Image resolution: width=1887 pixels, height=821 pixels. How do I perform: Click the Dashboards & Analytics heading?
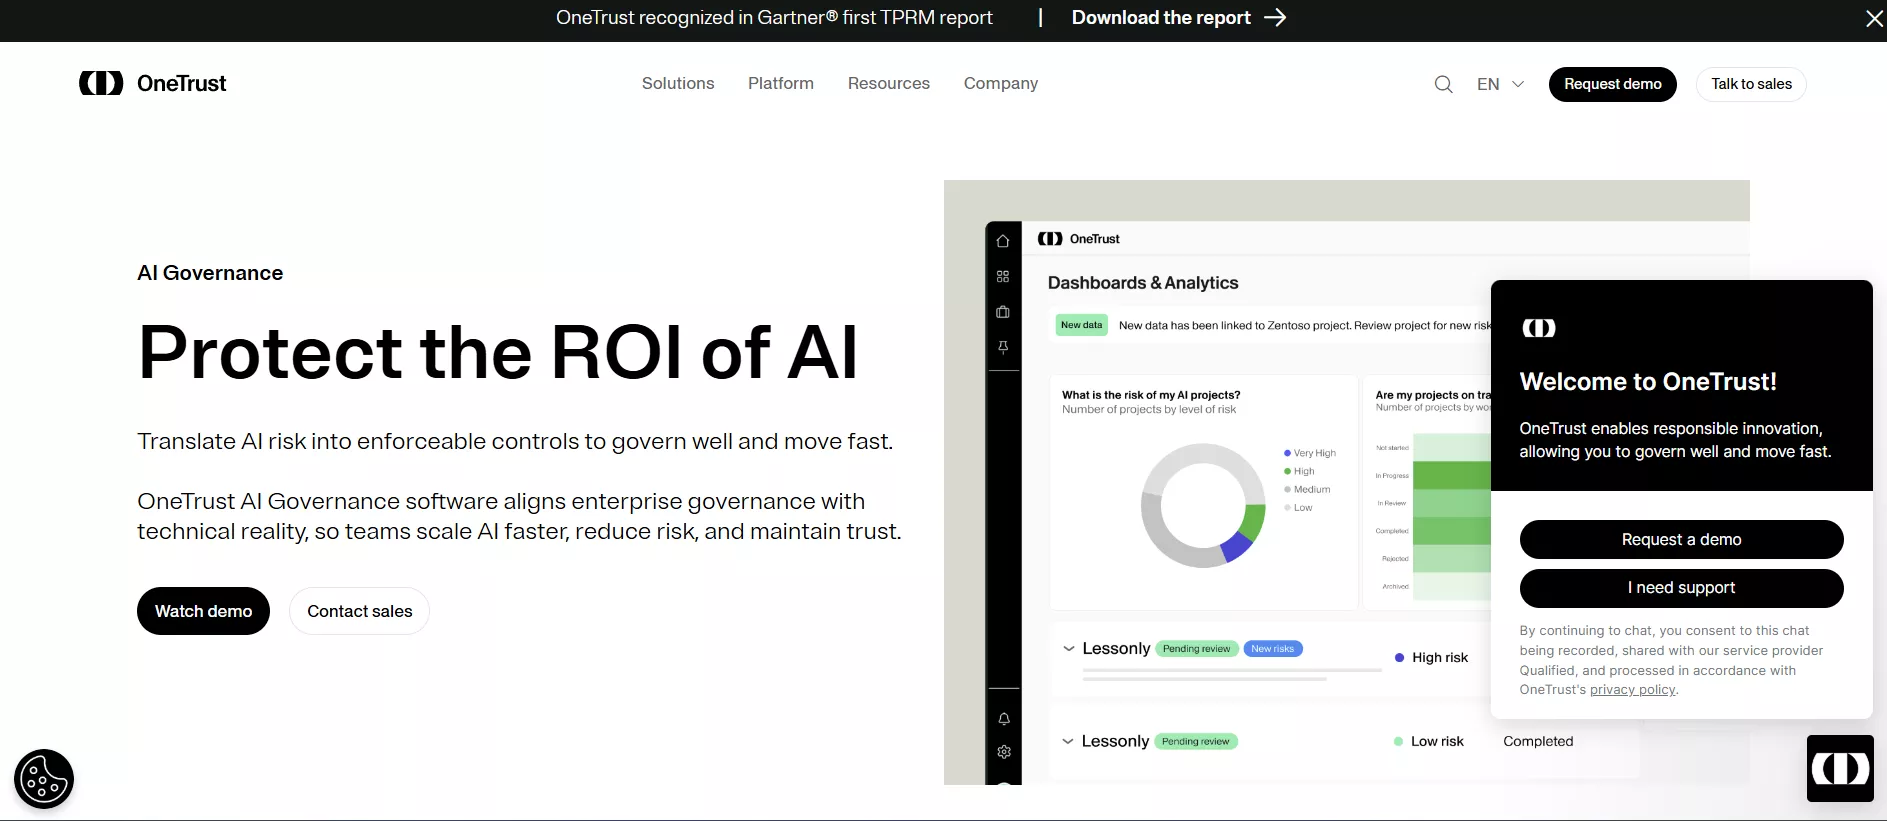[1143, 283]
